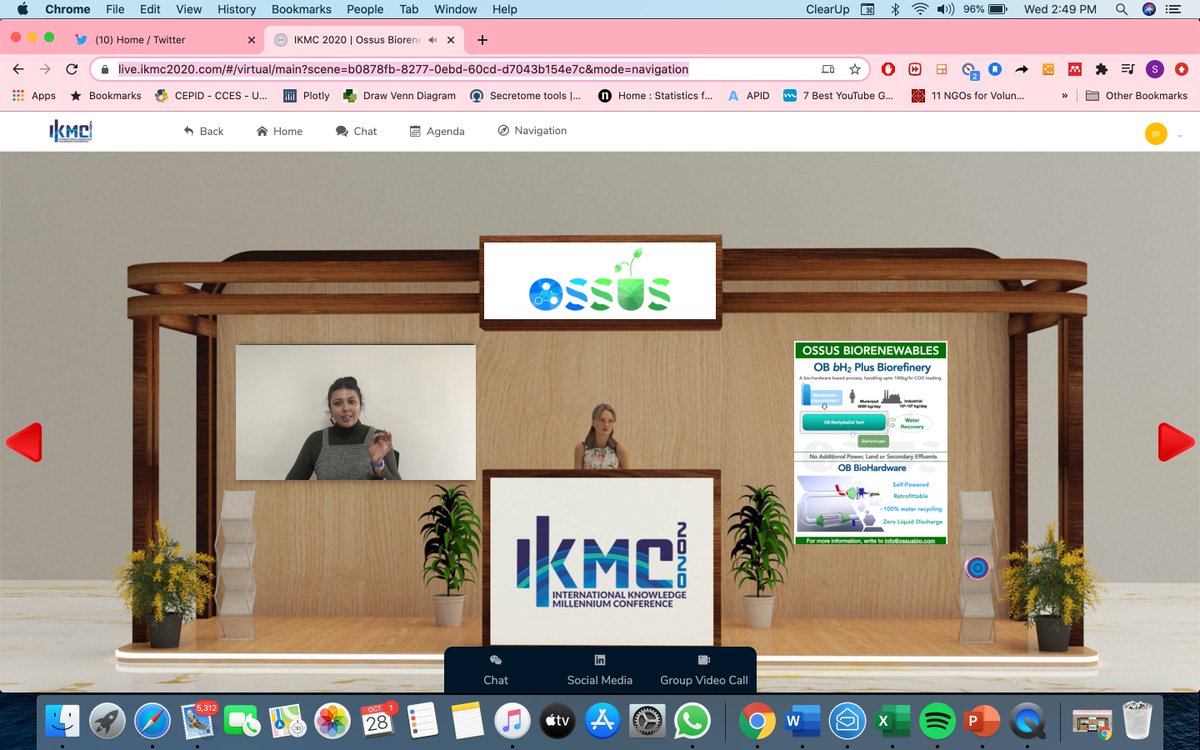
Task: Click the red Mendeley extension icon
Action: [1075, 69]
